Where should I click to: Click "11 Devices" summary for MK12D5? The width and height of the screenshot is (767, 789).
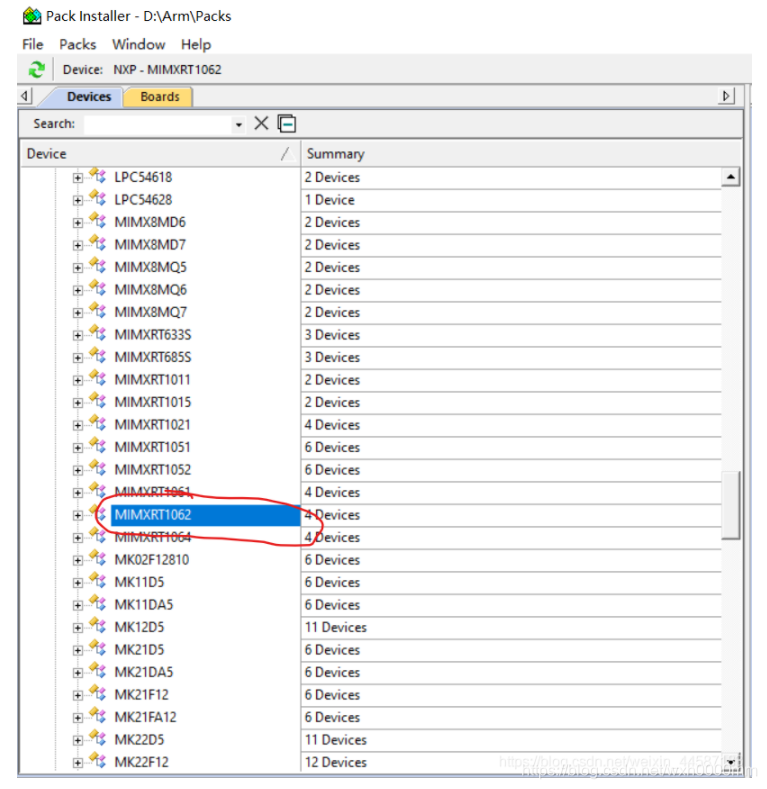335,627
